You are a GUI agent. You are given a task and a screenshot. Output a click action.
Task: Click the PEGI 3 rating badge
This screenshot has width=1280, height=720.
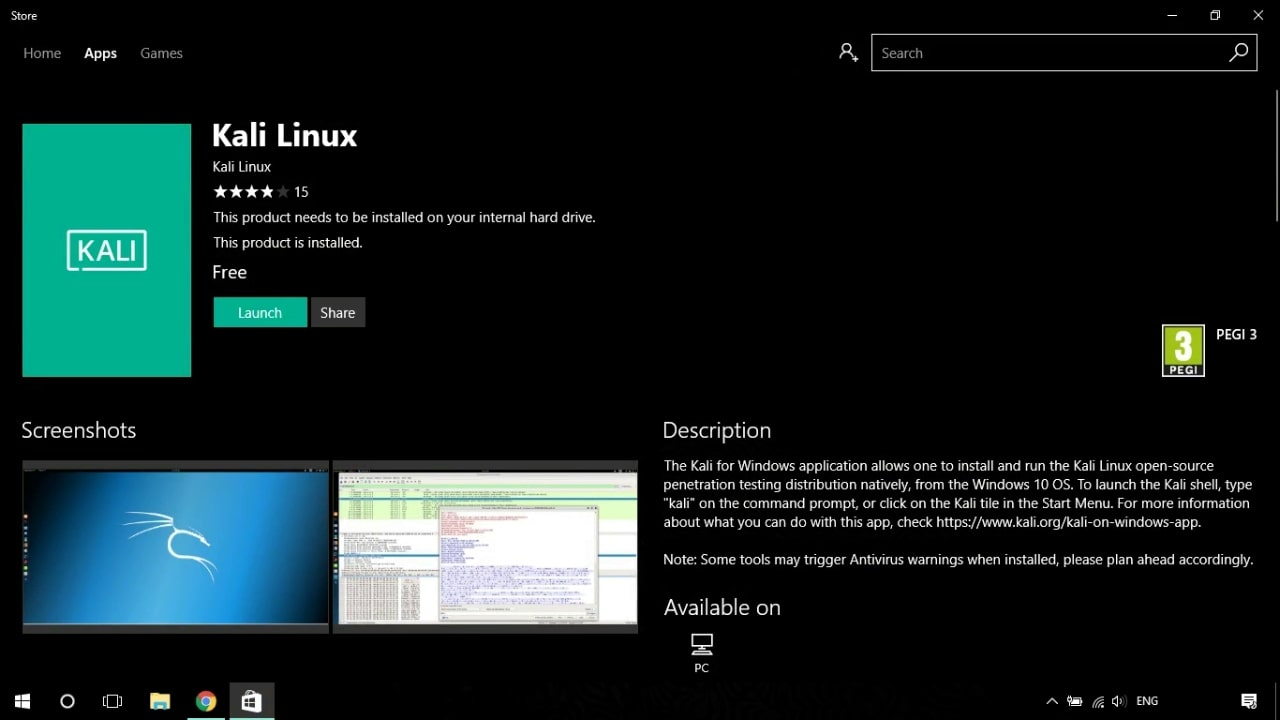pyautogui.click(x=1183, y=351)
